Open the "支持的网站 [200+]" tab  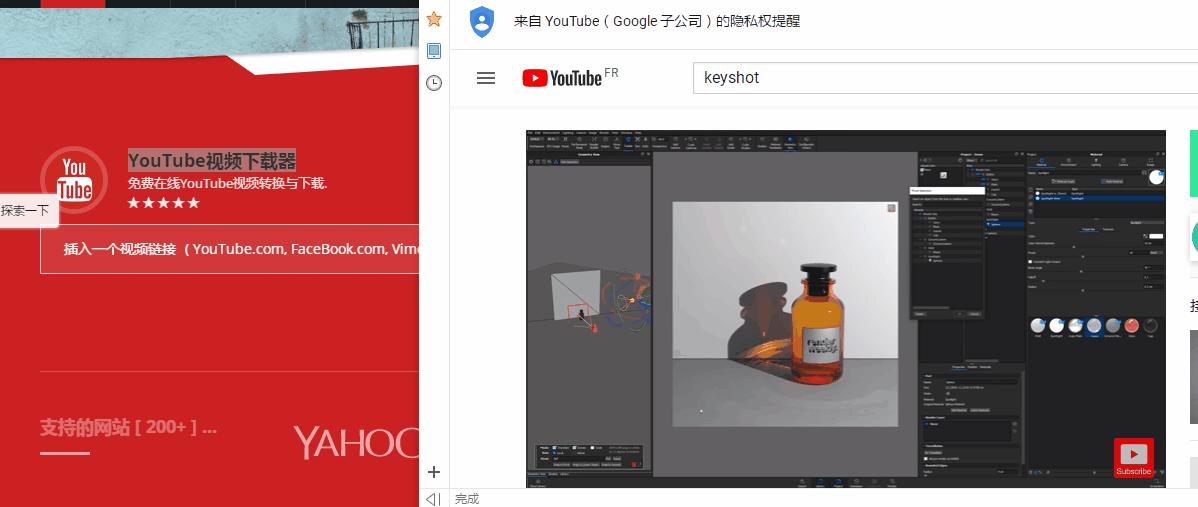coord(128,428)
